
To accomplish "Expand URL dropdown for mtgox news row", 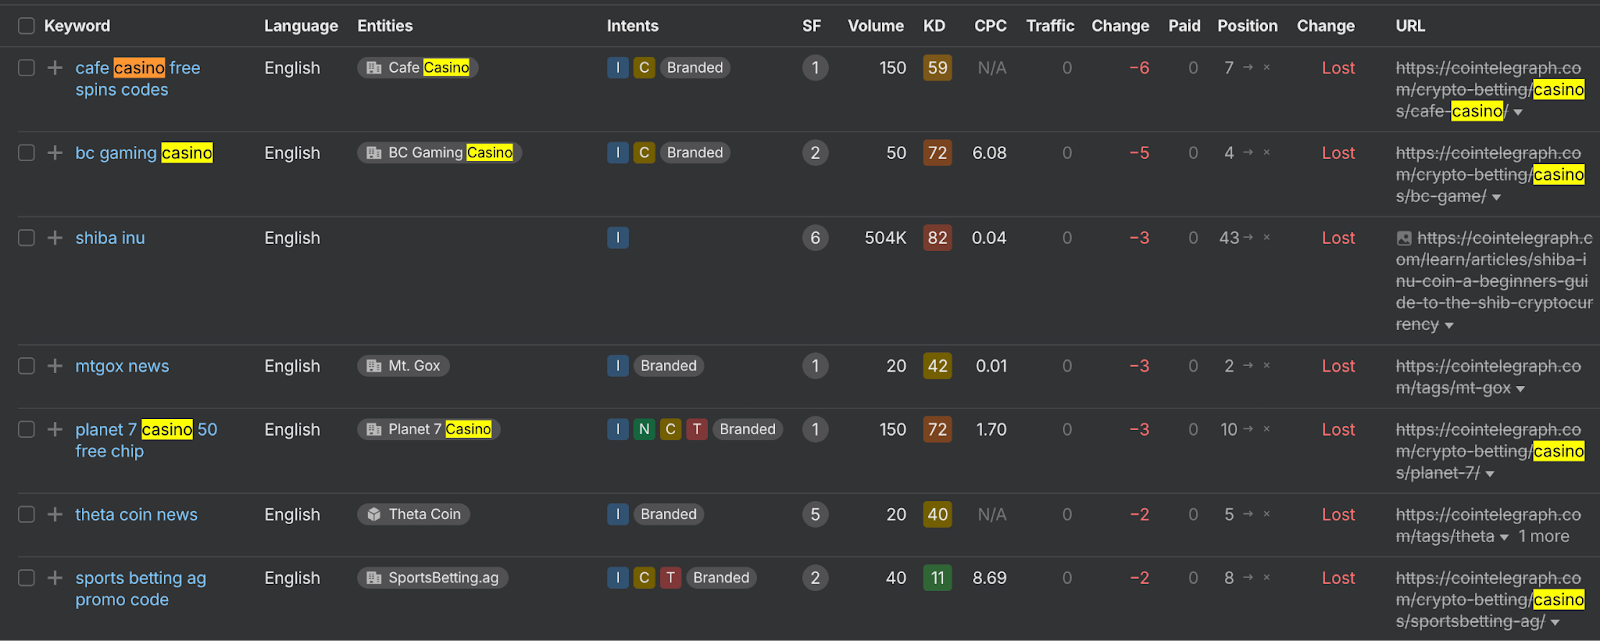I will click(1521, 389).
